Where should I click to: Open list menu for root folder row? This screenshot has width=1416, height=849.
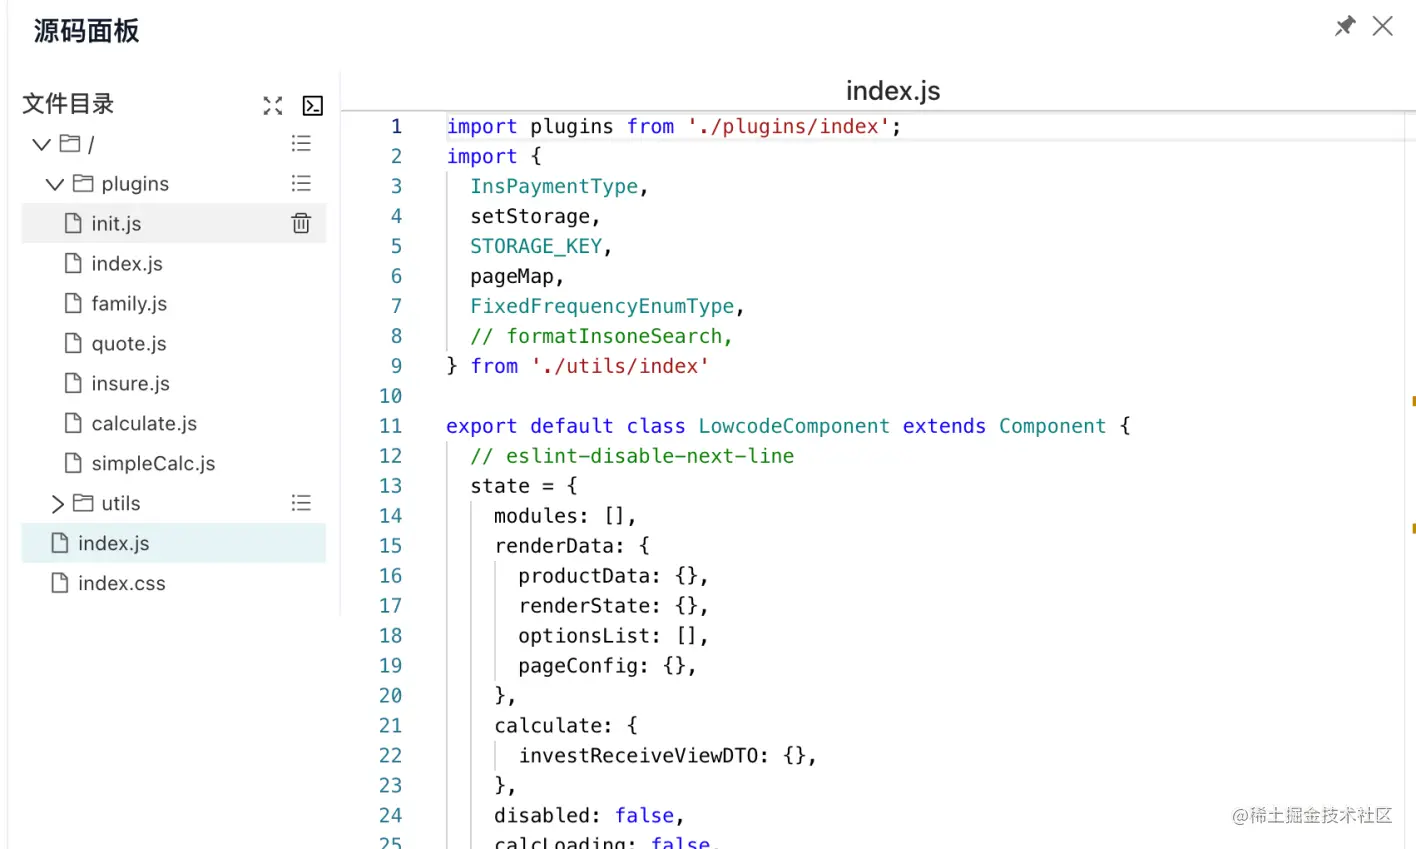(x=301, y=144)
